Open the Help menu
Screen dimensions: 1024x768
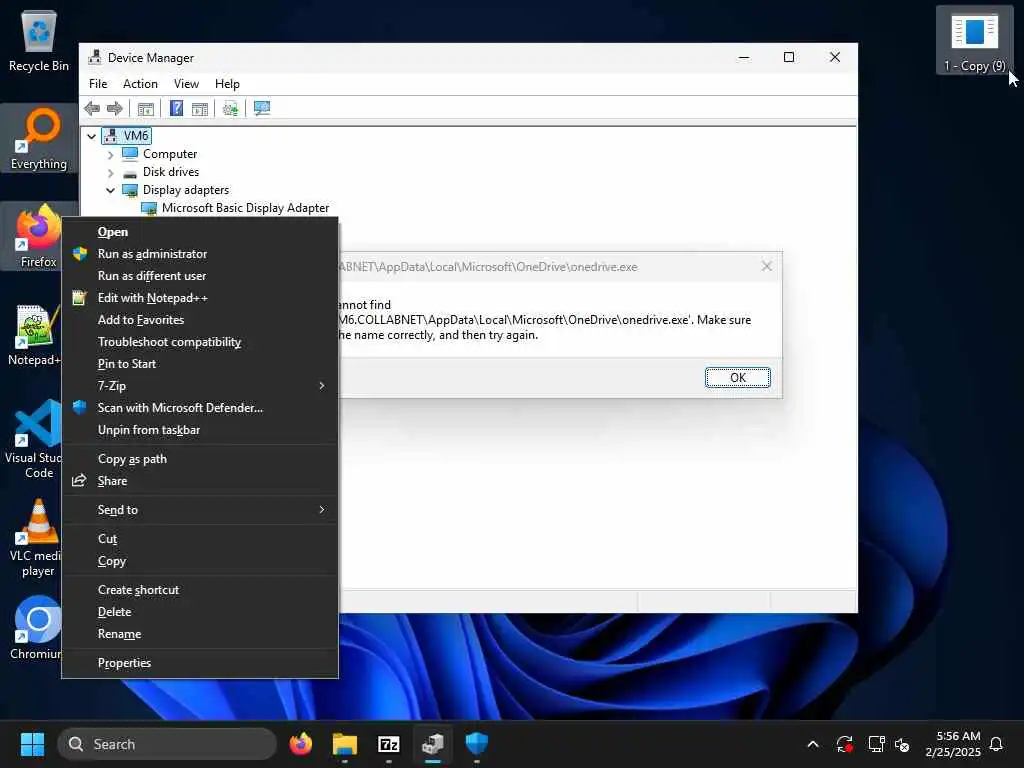[227, 84]
